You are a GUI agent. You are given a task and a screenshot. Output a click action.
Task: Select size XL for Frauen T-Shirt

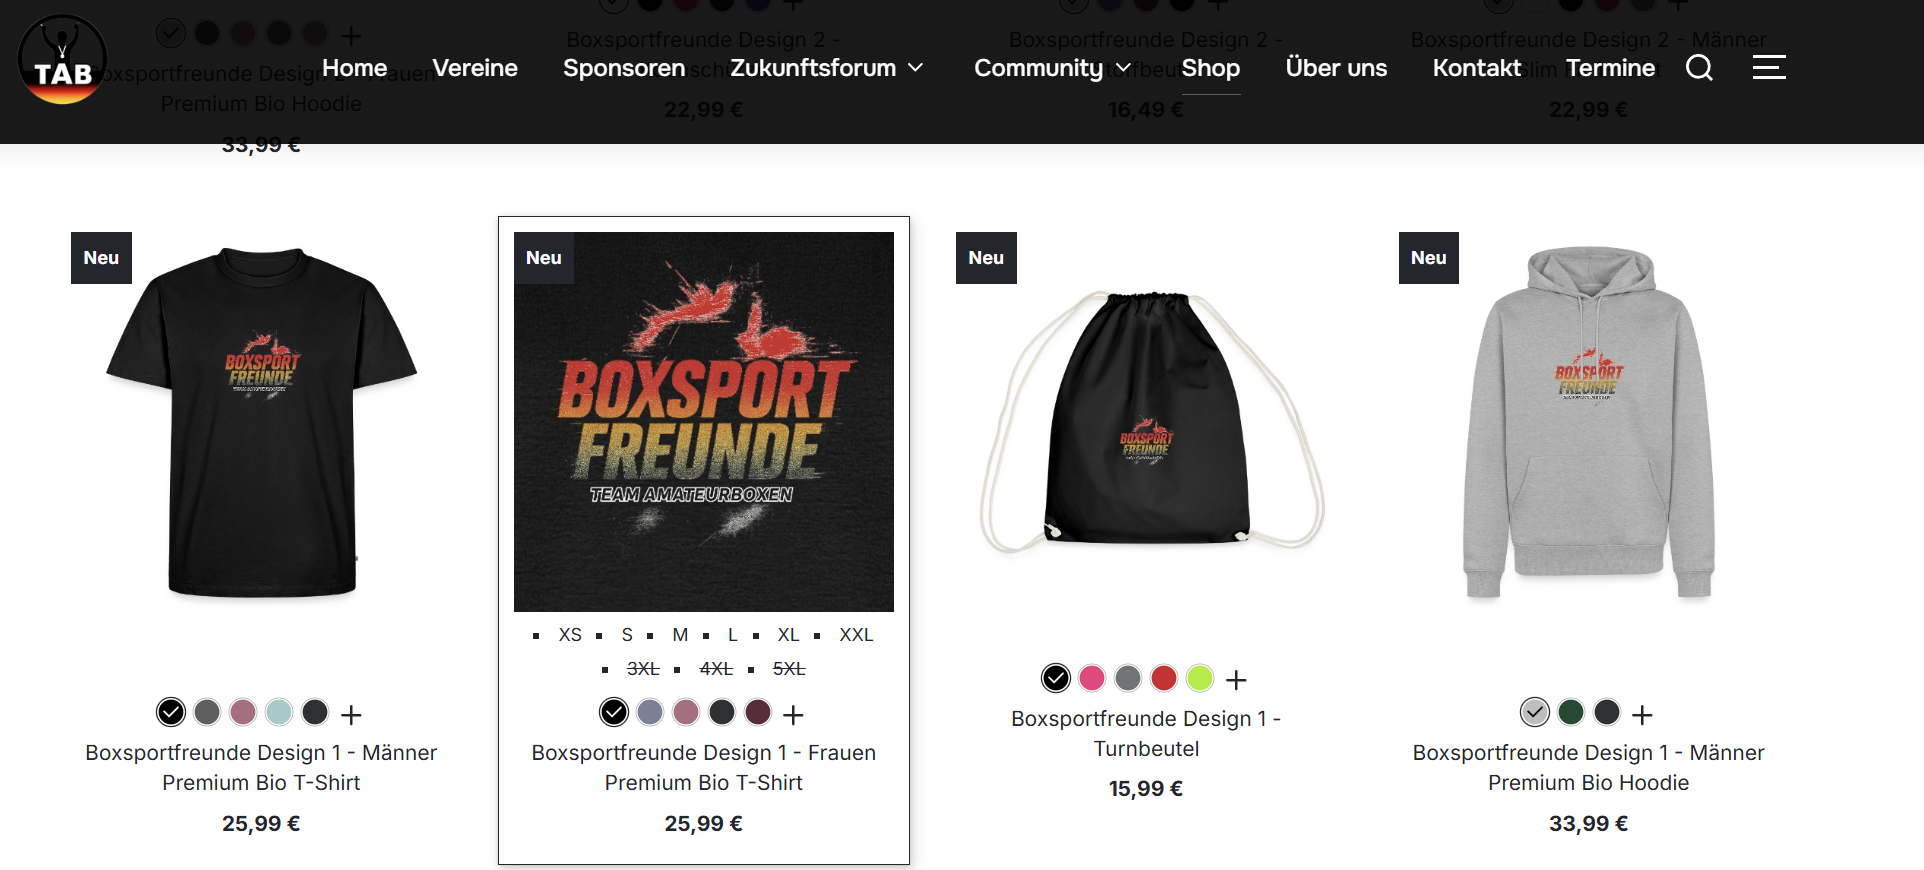click(788, 635)
